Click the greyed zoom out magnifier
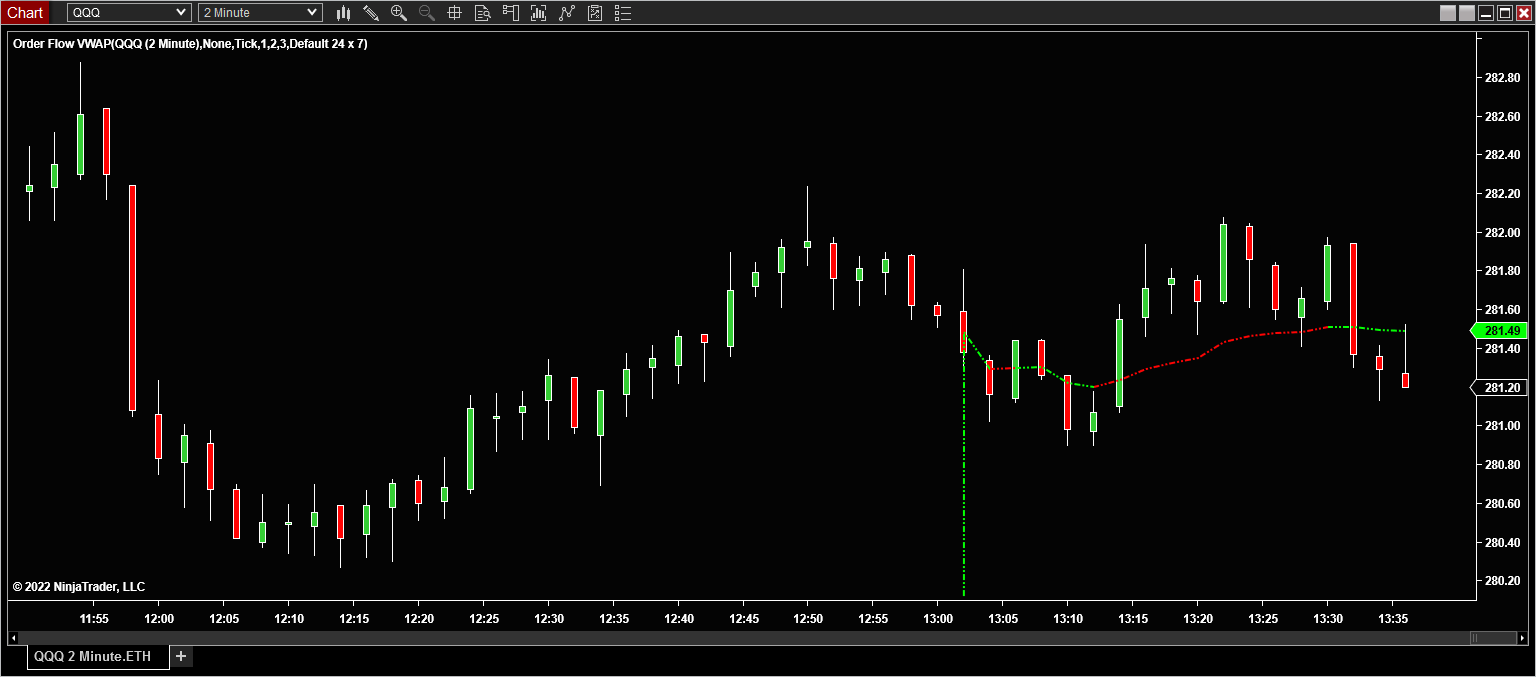The height and width of the screenshot is (677, 1536). click(x=427, y=13)
